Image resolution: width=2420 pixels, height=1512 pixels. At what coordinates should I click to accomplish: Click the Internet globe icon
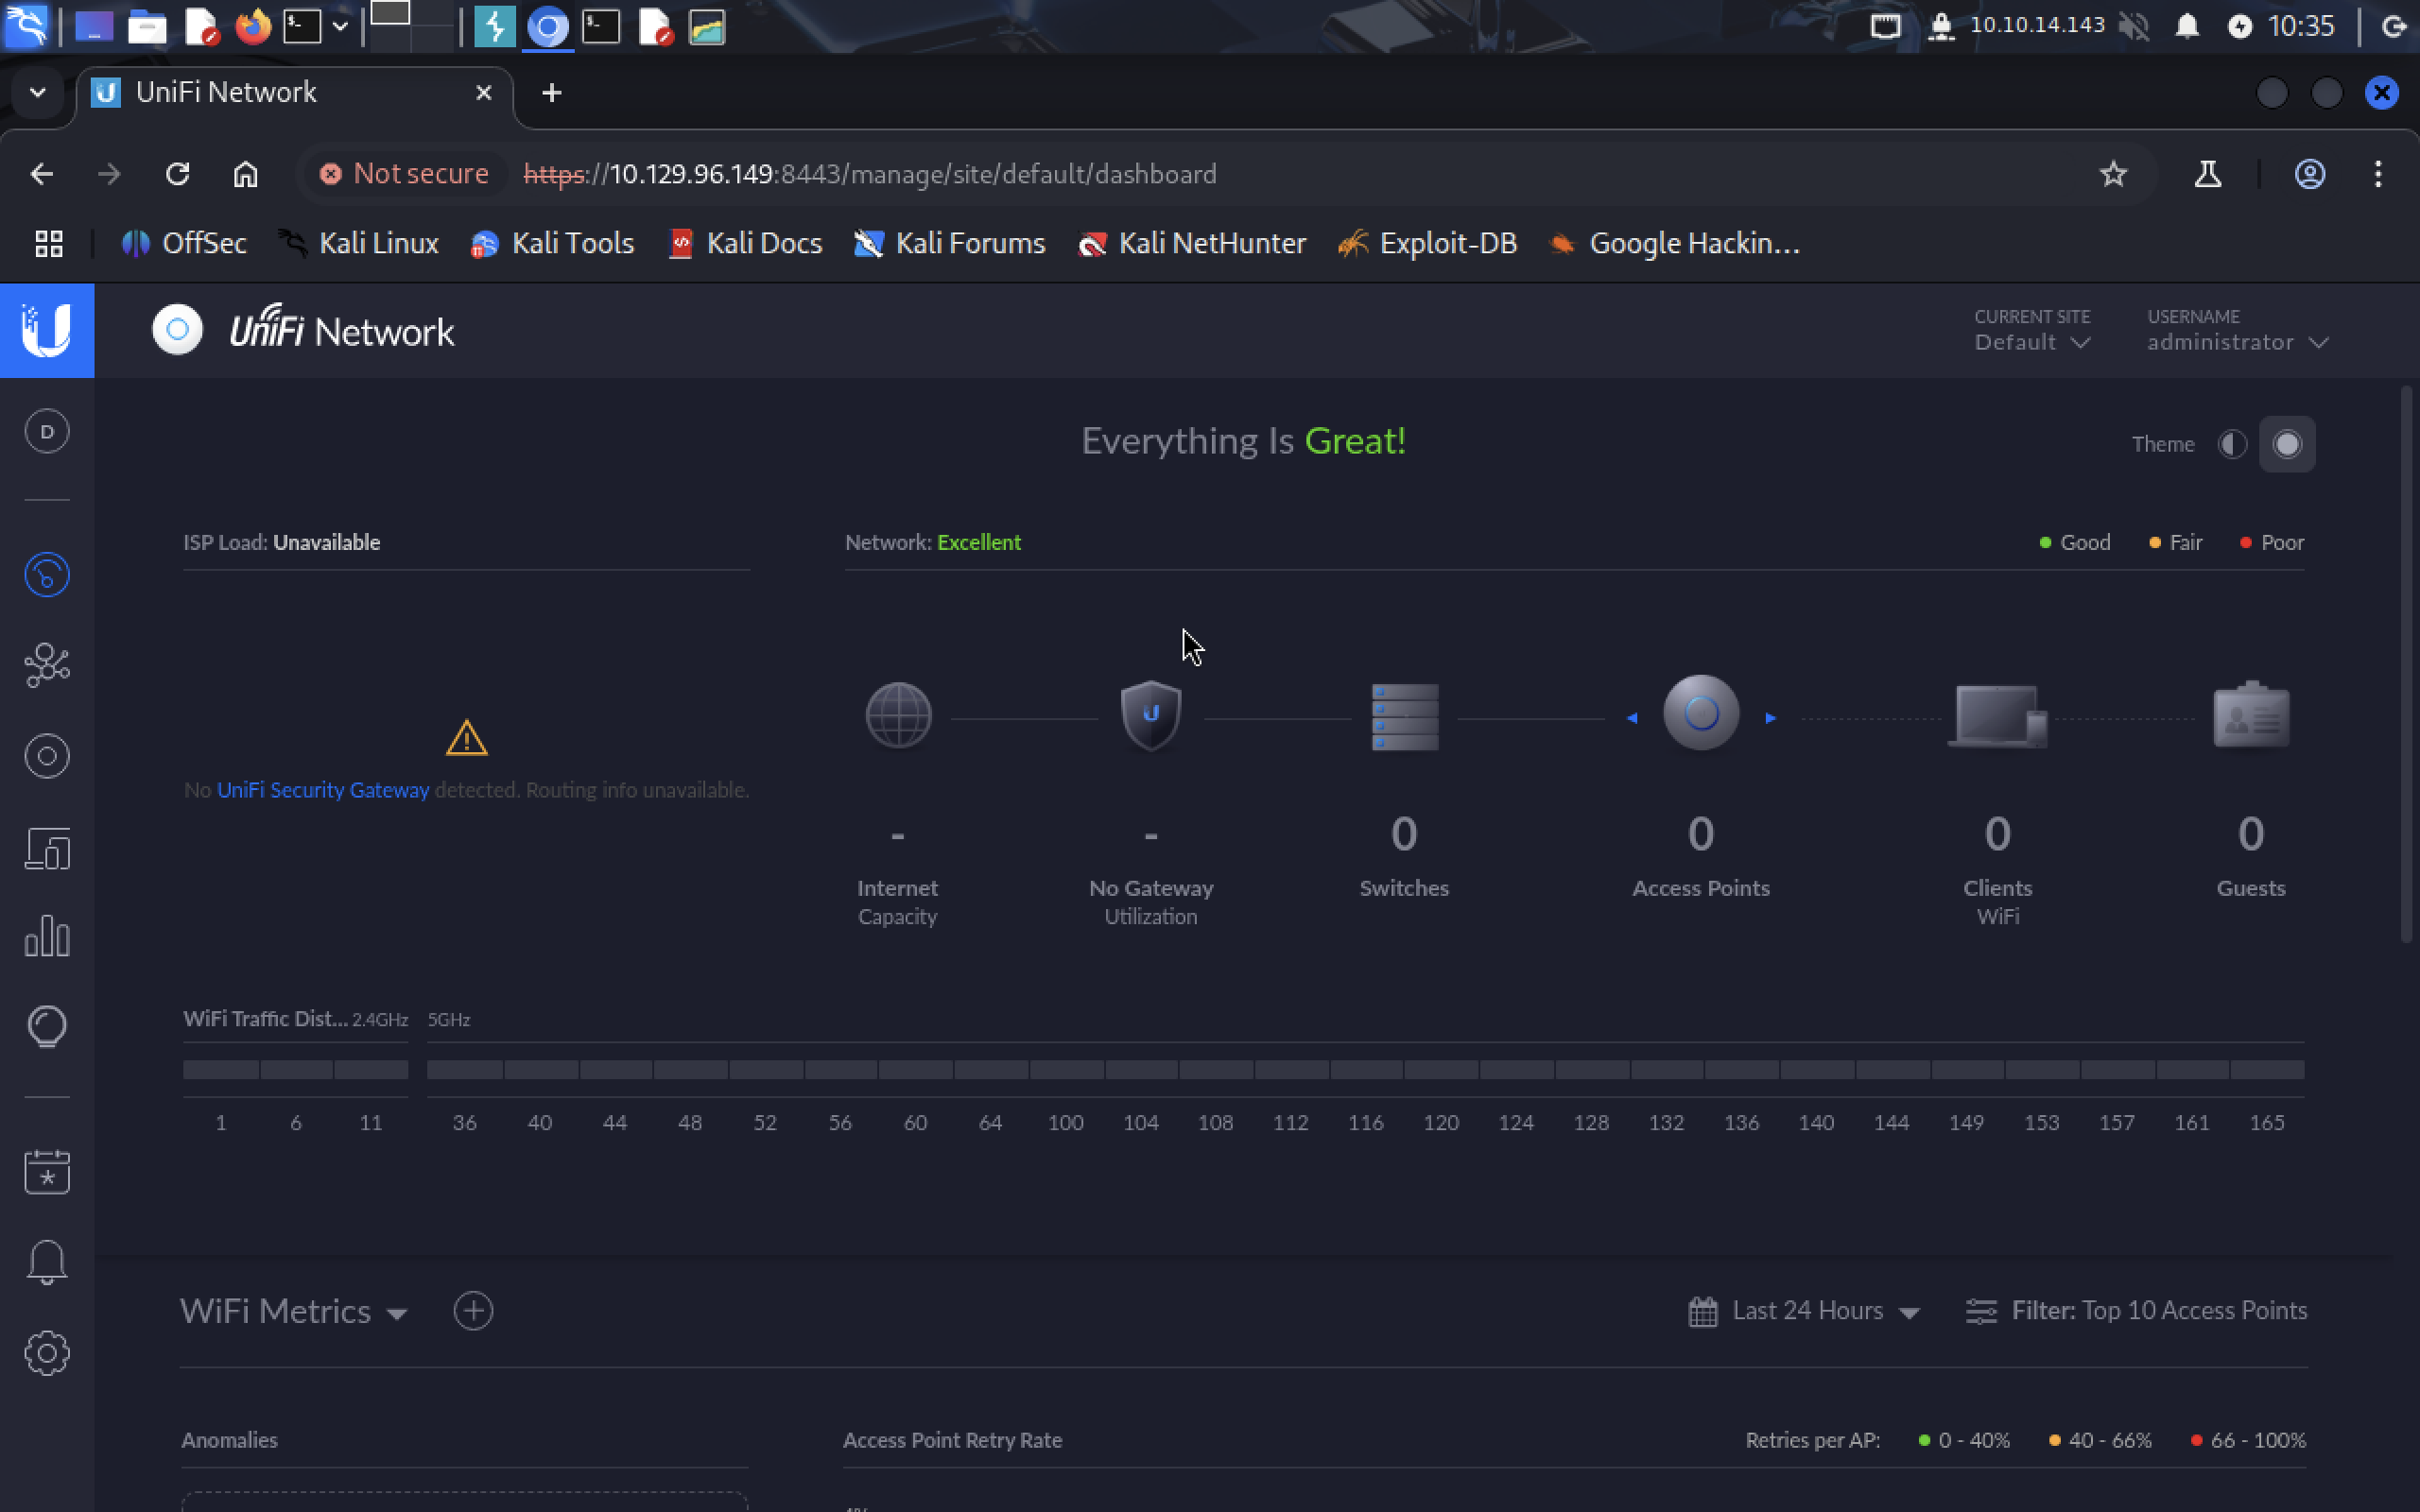coord(898,715)
